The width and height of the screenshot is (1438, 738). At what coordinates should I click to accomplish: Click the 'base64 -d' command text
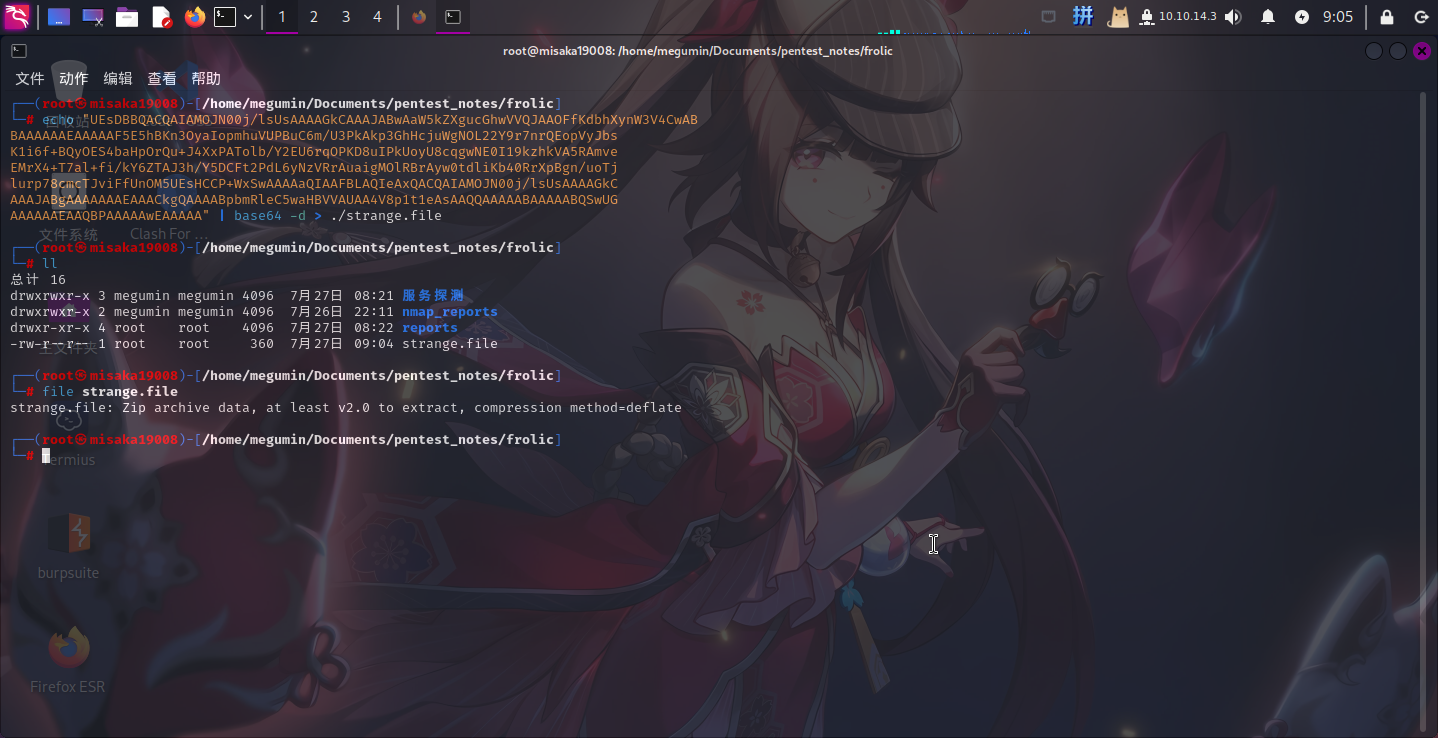point(270,215)
